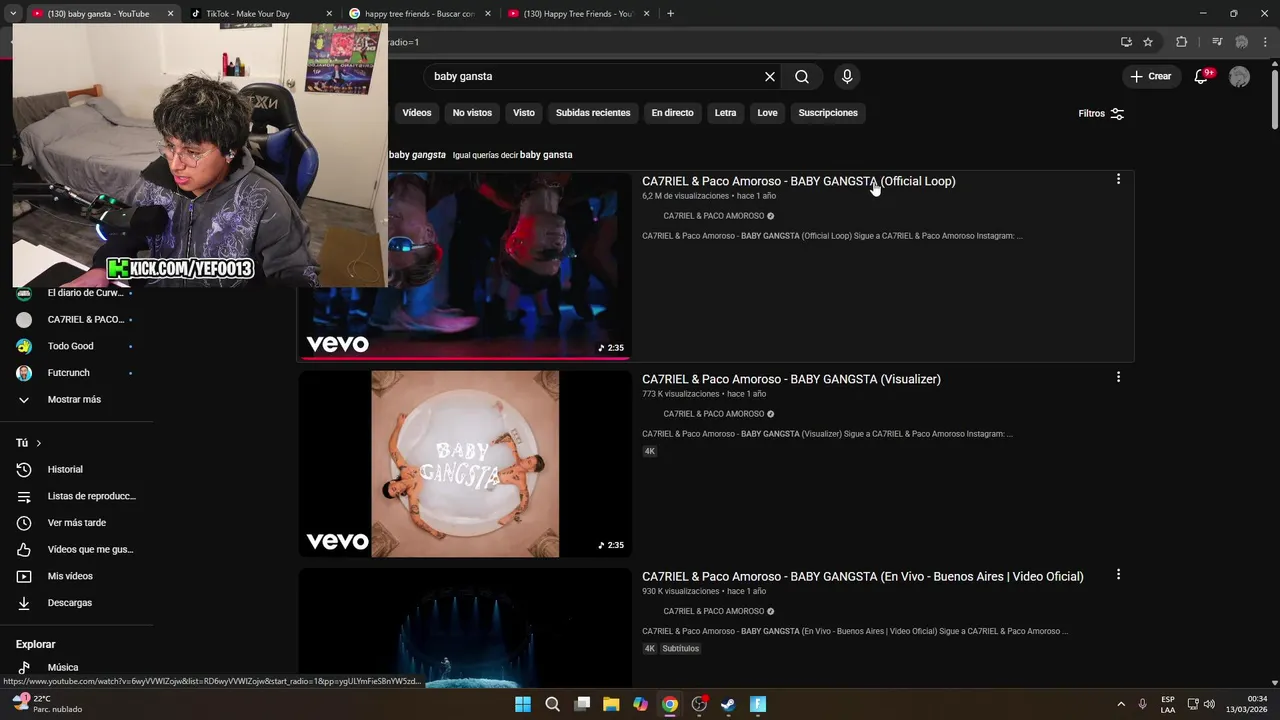Open Chrome extensions puzzle icon
The height and width of the screenshot is (720, 1280).
pos(1182,42)
